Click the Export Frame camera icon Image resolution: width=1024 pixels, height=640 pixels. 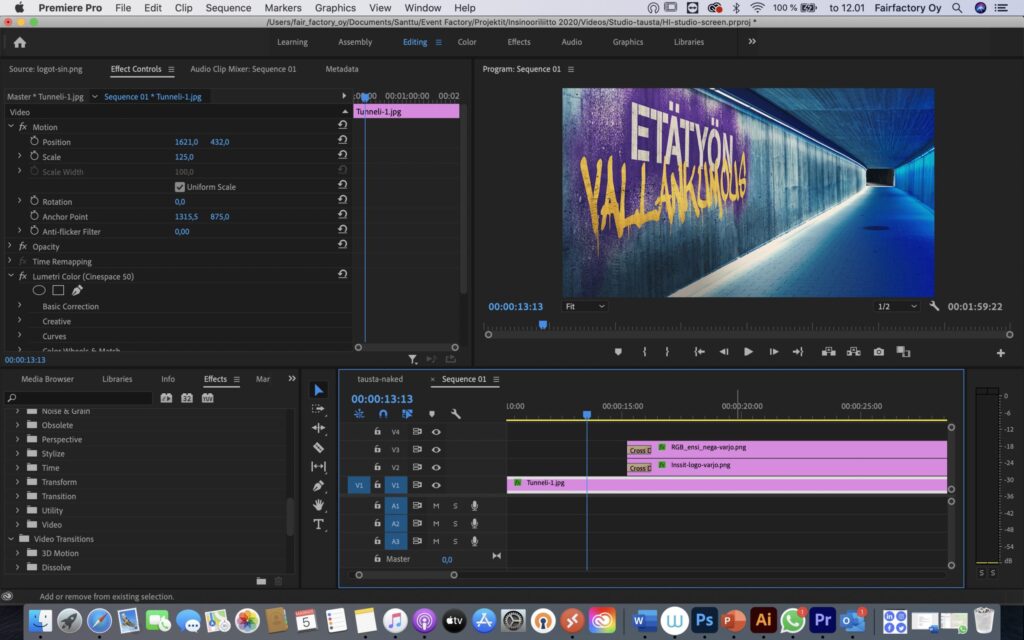tap(878, 352)
